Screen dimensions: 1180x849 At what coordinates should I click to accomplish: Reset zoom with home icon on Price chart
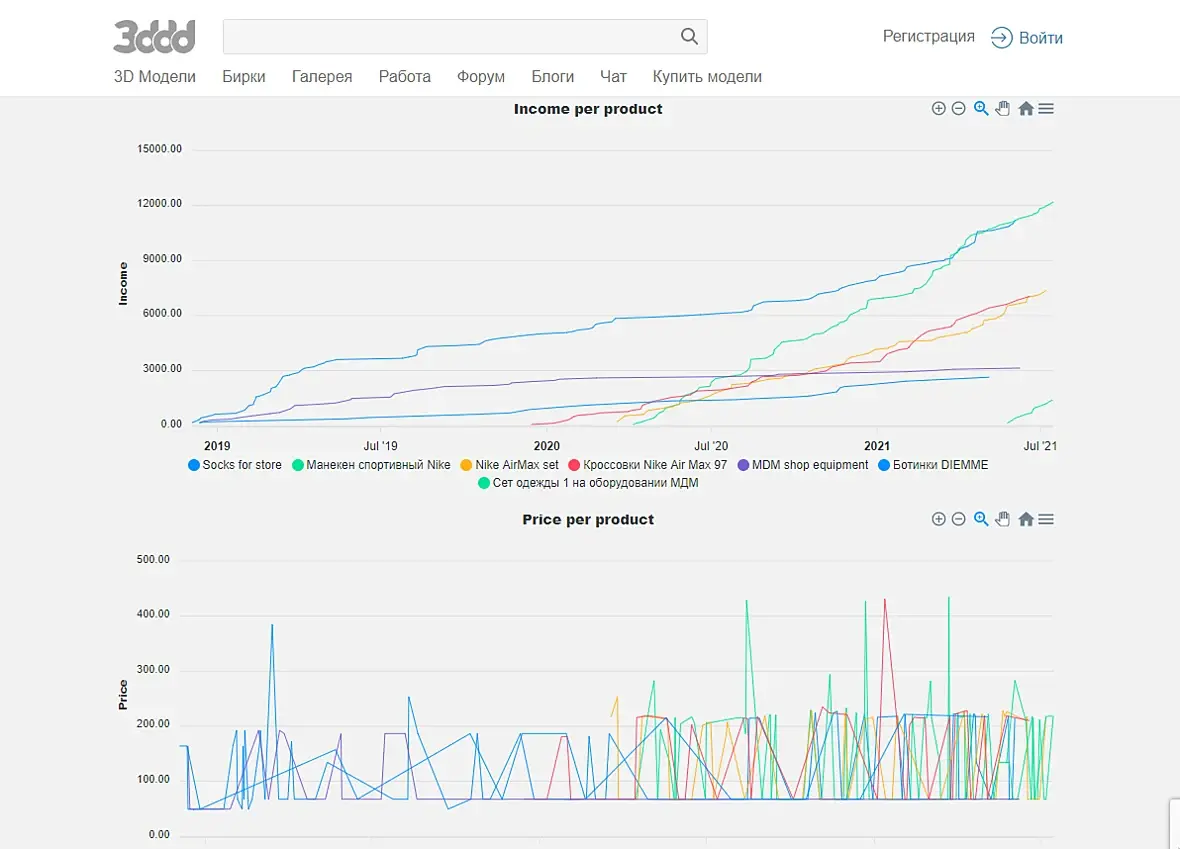click(x=1025, y=519)
